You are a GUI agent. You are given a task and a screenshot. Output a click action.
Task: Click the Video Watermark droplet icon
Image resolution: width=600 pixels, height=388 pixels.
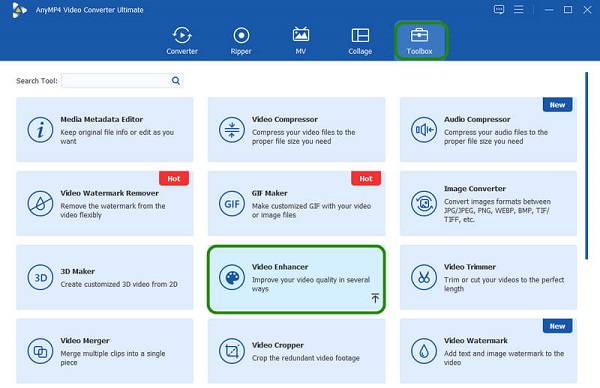click(x=424, y=351)
